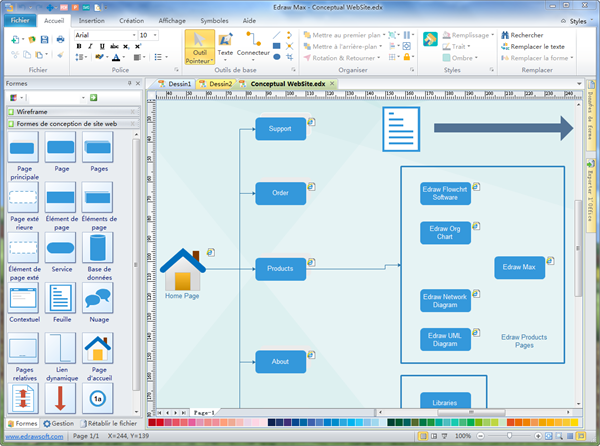The width and height of the screenshot is (600, 446).
Task: Switch to the Dessin1 document tab
Action: 175,84
